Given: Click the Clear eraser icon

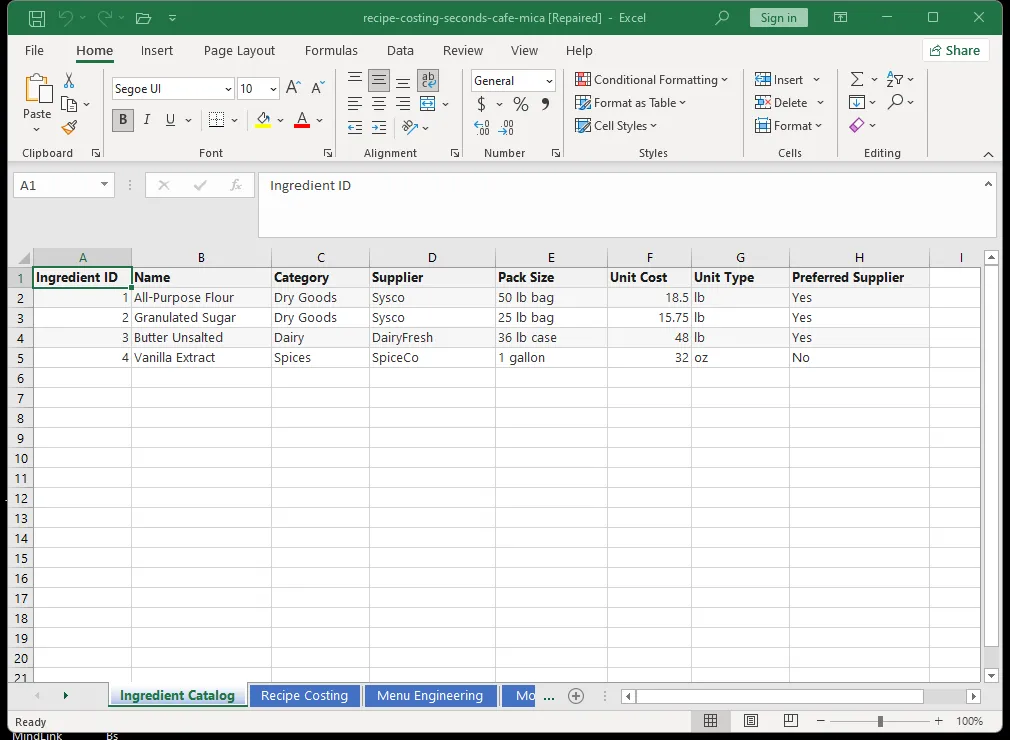Looking at the screenshot, I should 857,125.
